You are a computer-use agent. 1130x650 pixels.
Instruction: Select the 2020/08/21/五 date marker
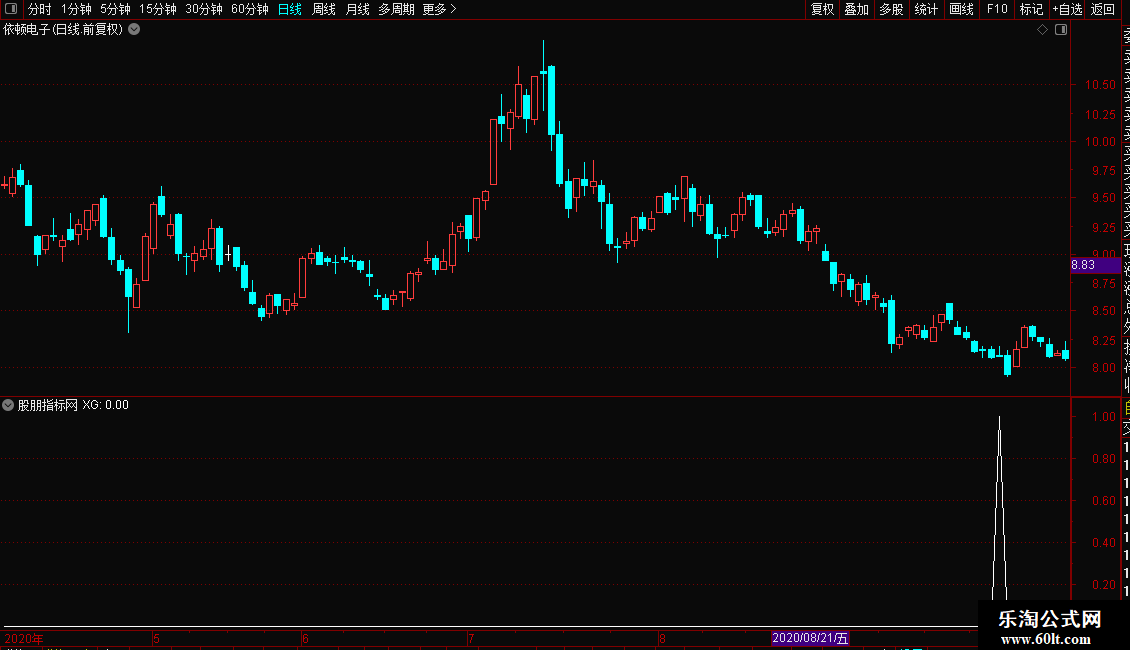point(810,638)
